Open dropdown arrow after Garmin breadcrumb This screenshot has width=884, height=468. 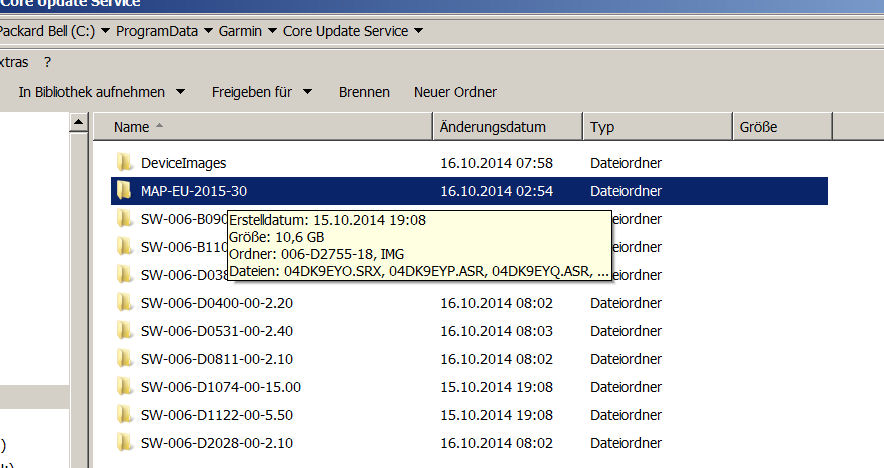click(x=272, y=31)
